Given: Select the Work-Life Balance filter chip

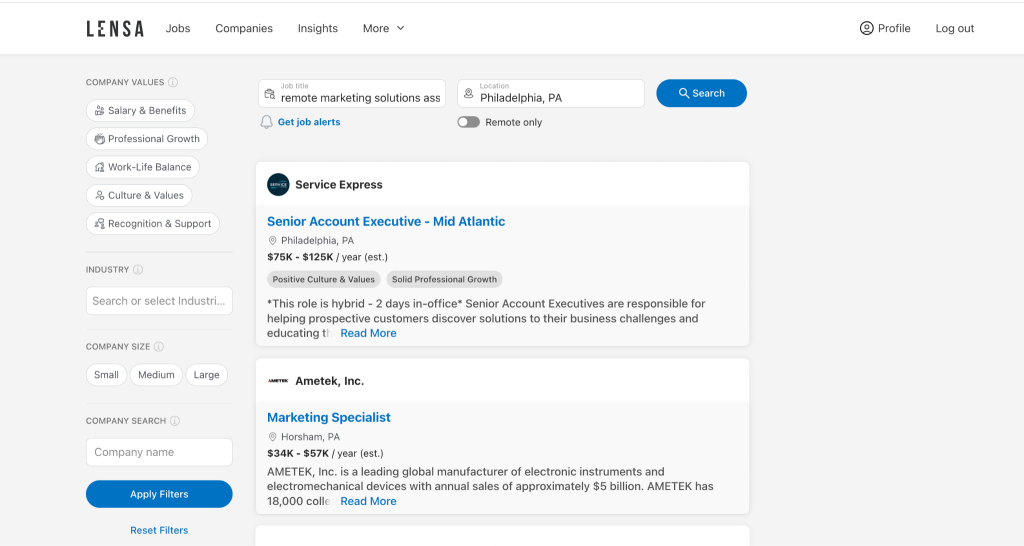Looking at the screenshot, I should (x=143, y=167).
